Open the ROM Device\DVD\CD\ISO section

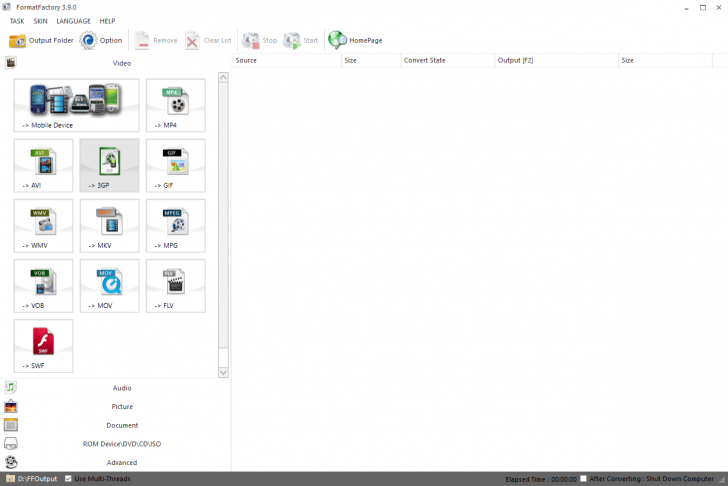click(x=122, y=444)
